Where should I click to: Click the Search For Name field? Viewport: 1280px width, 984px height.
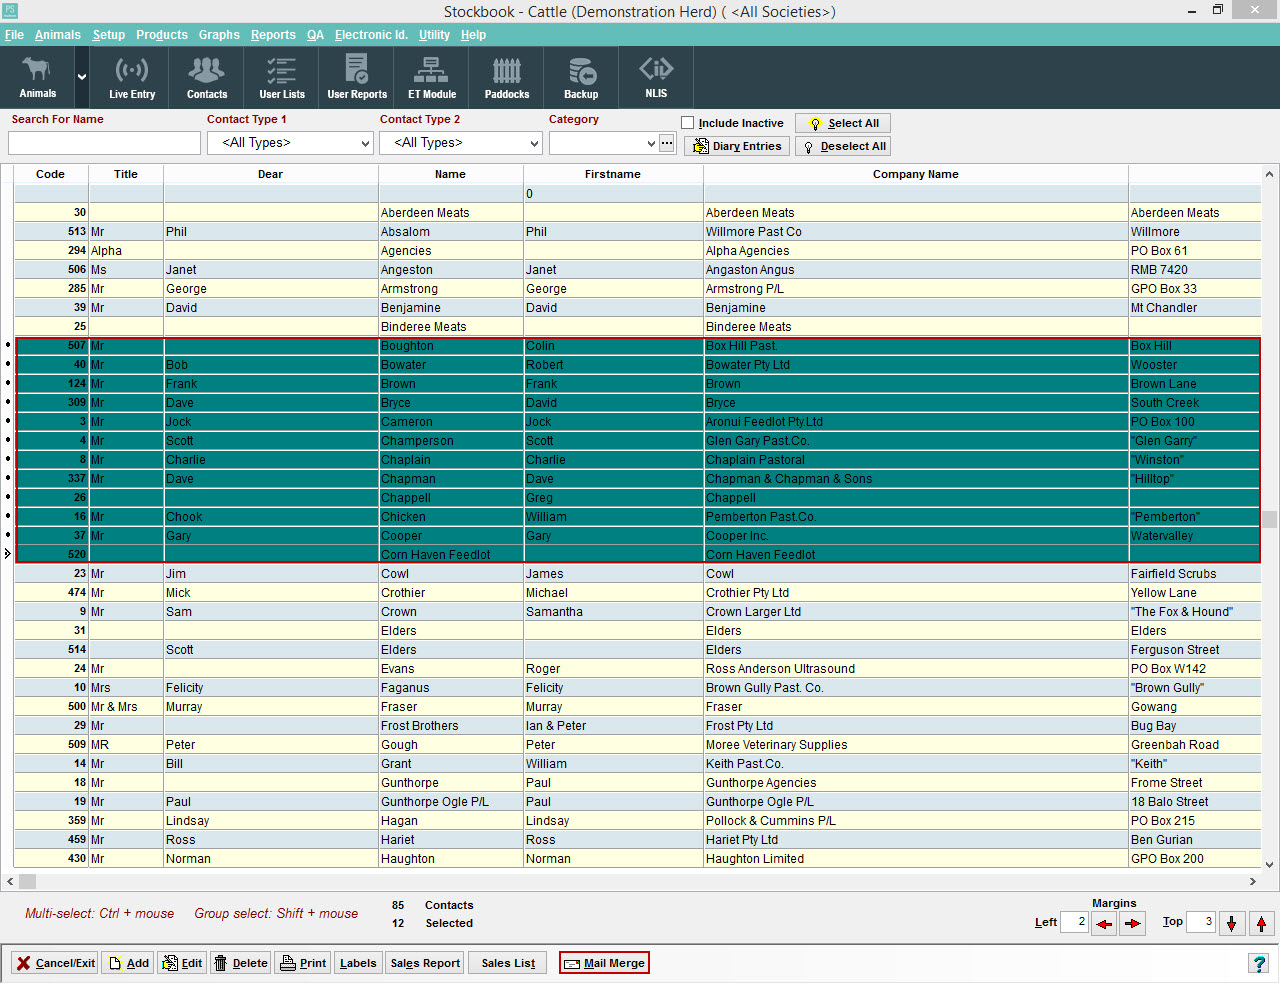click(104, 143)
